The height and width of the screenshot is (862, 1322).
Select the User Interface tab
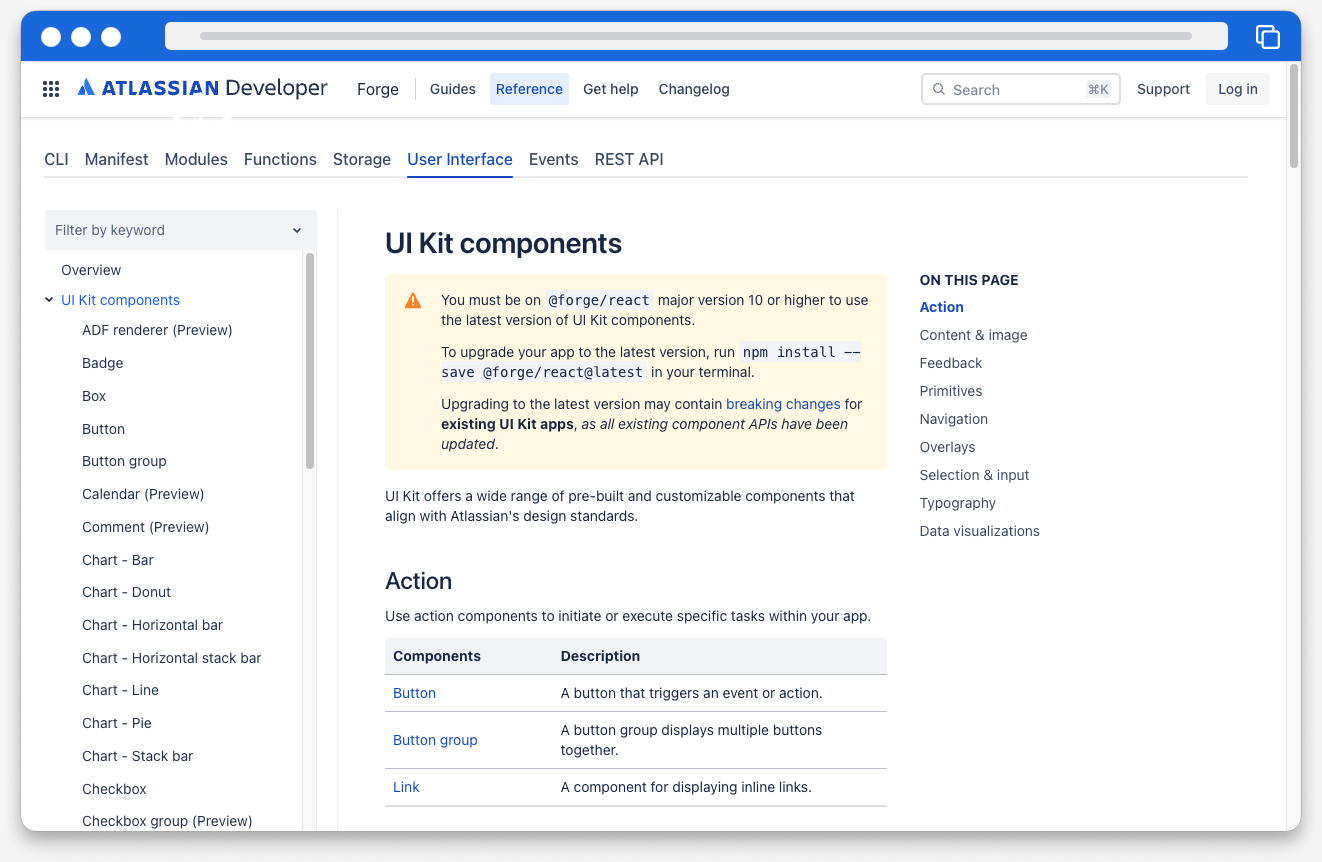coord(460,159)
